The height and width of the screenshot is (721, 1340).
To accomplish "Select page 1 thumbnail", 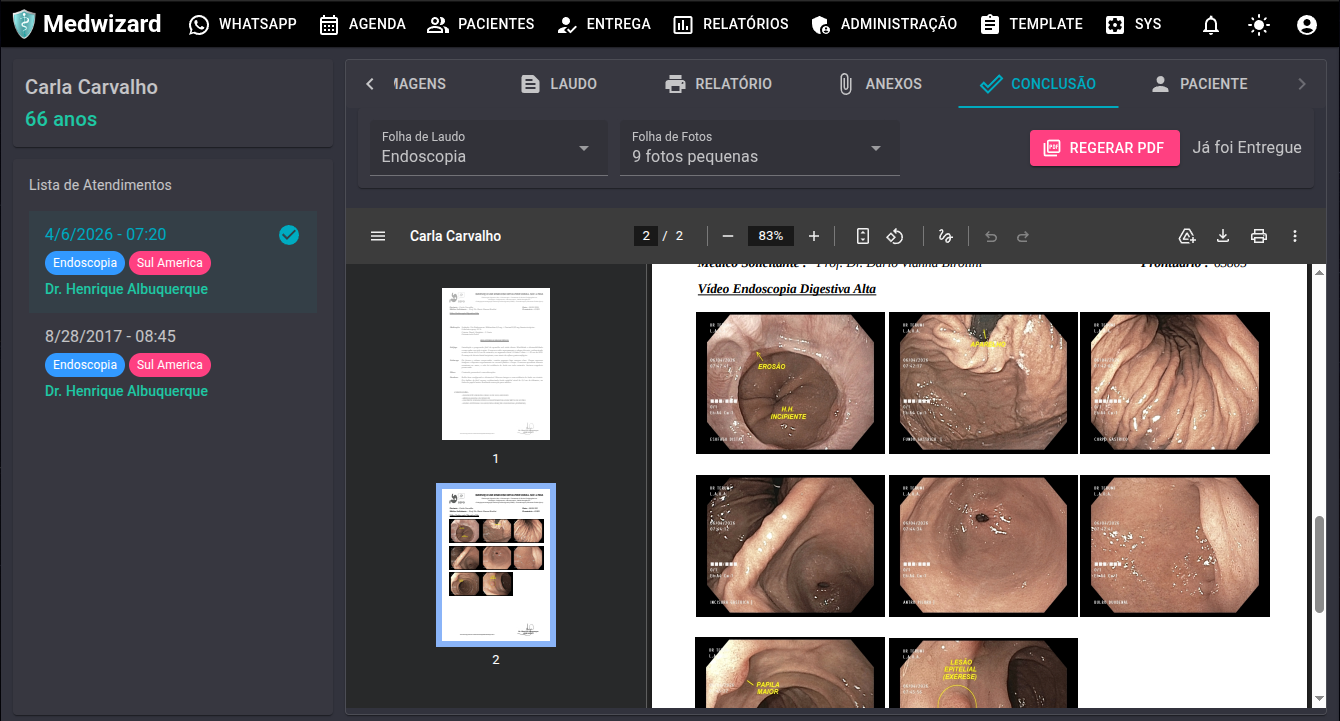I will coord(496,364).
